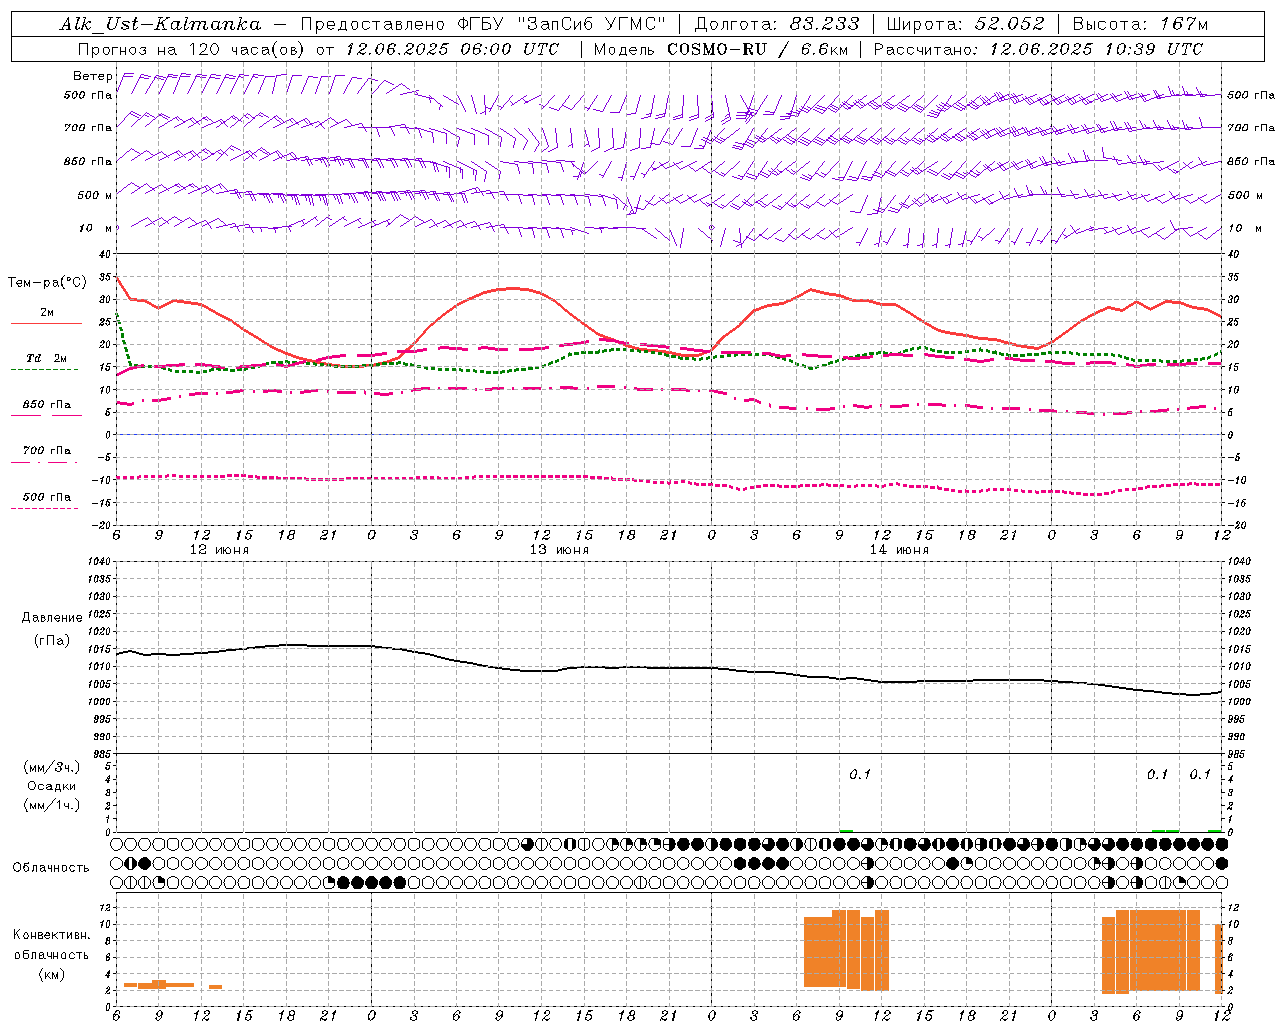Click the date label 13 июня
The height and width of the screenshot is (1024, 1280).
coord(559,550)
